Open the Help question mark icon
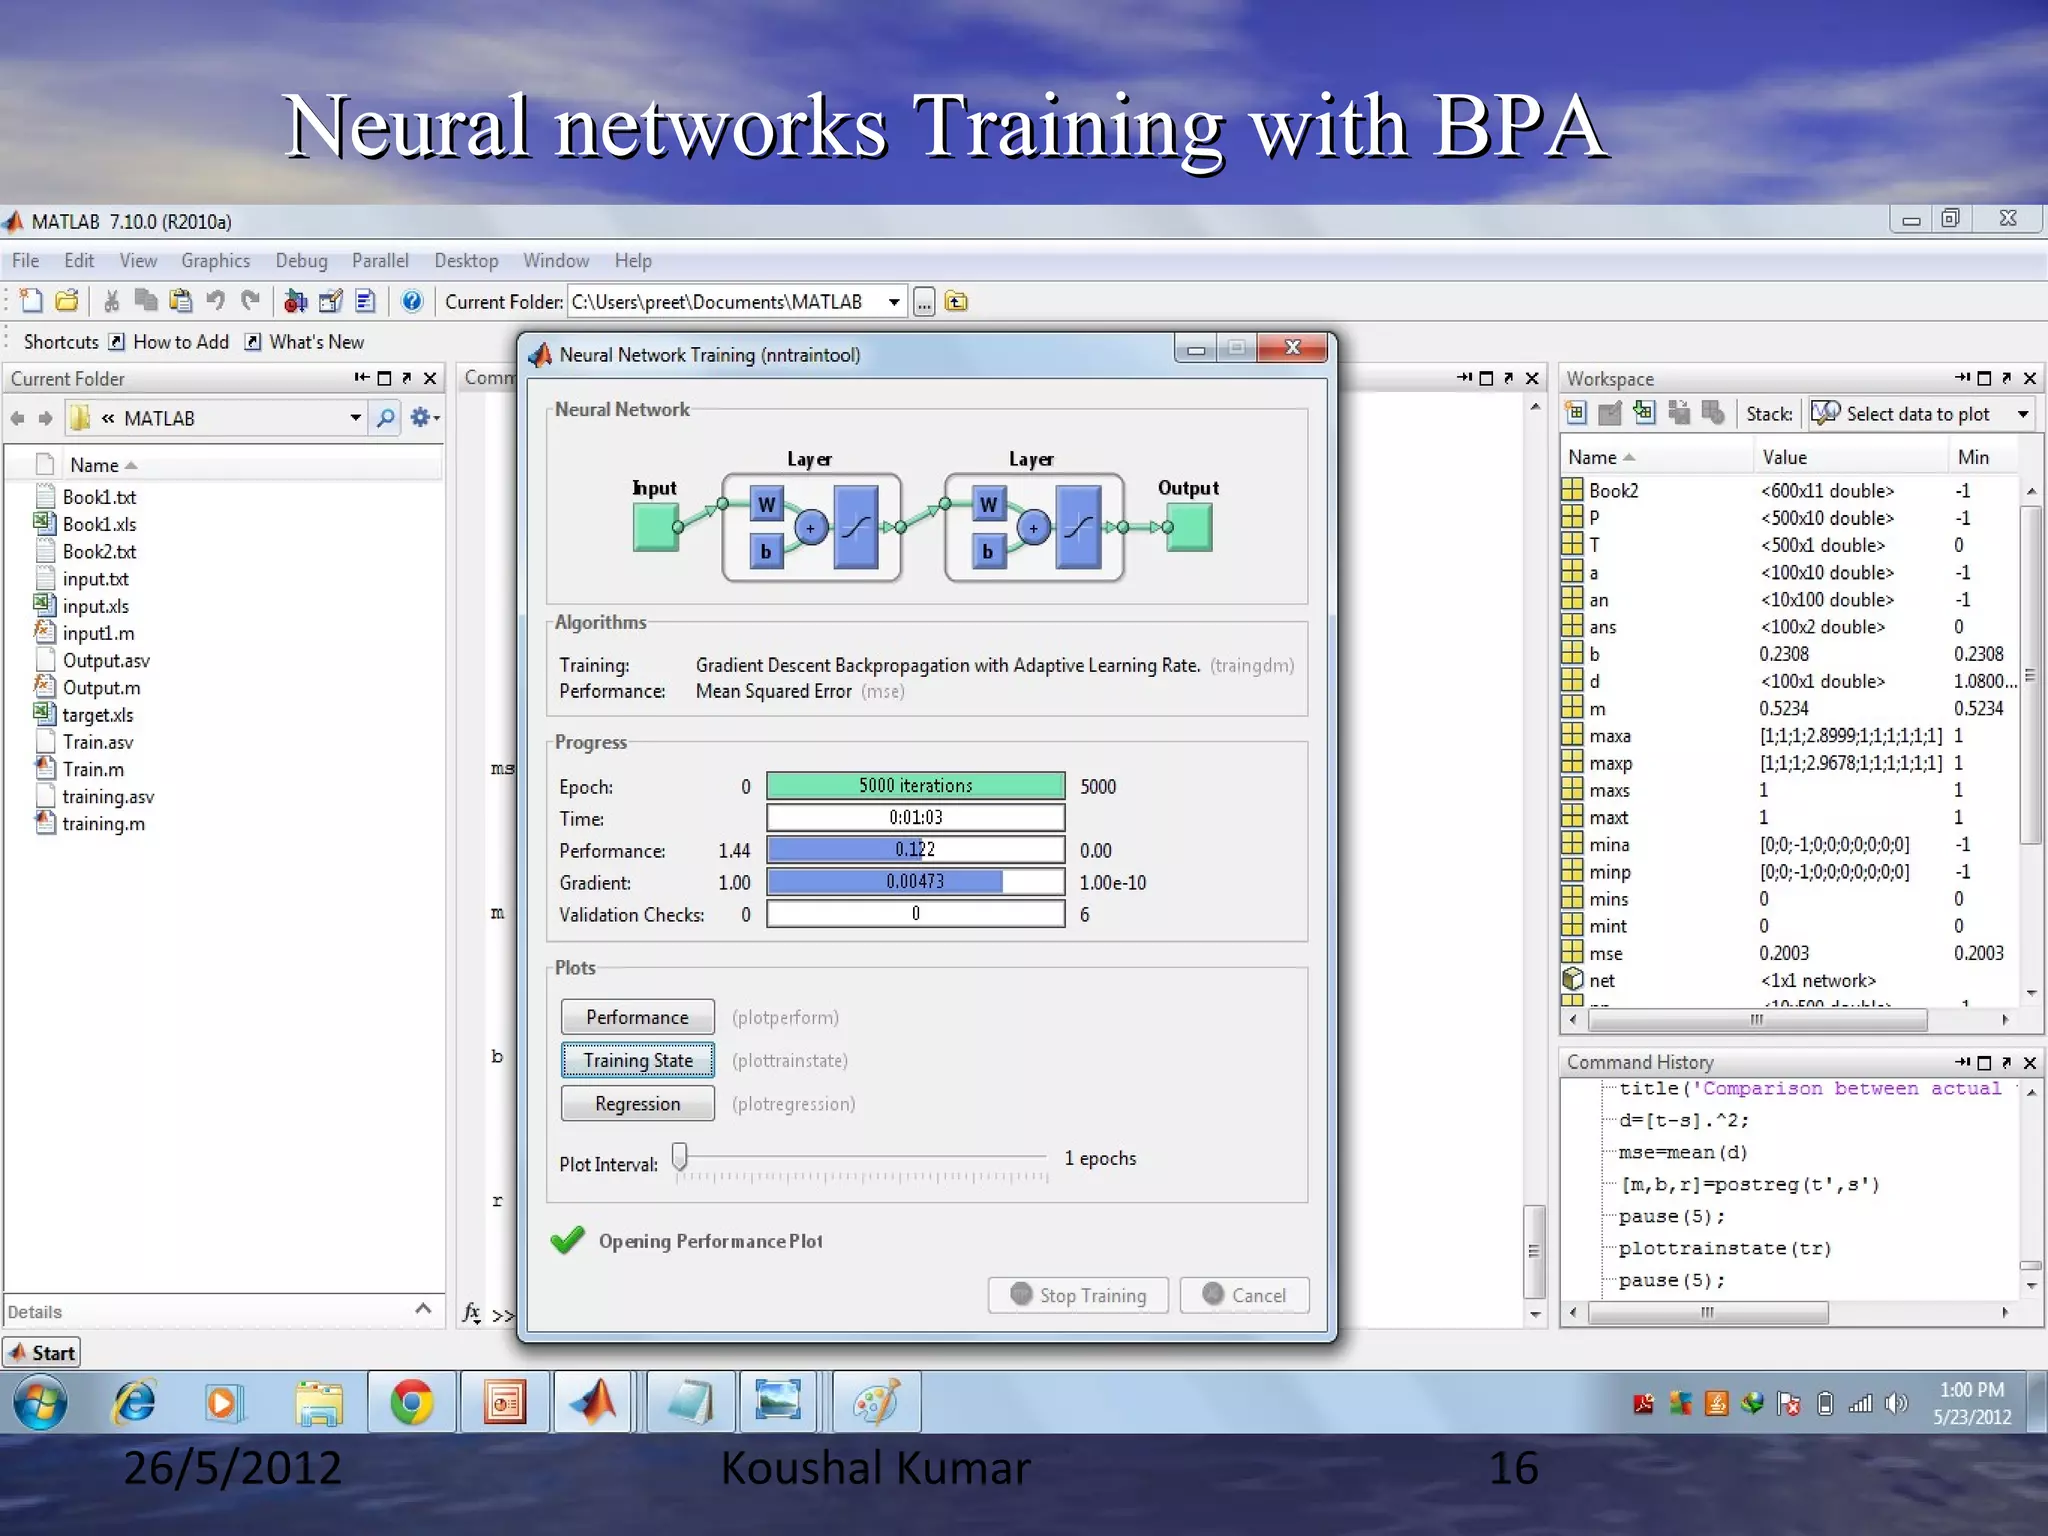Image resolution: width=2048 pixels, height=1536 pixels. pos(411,300)
